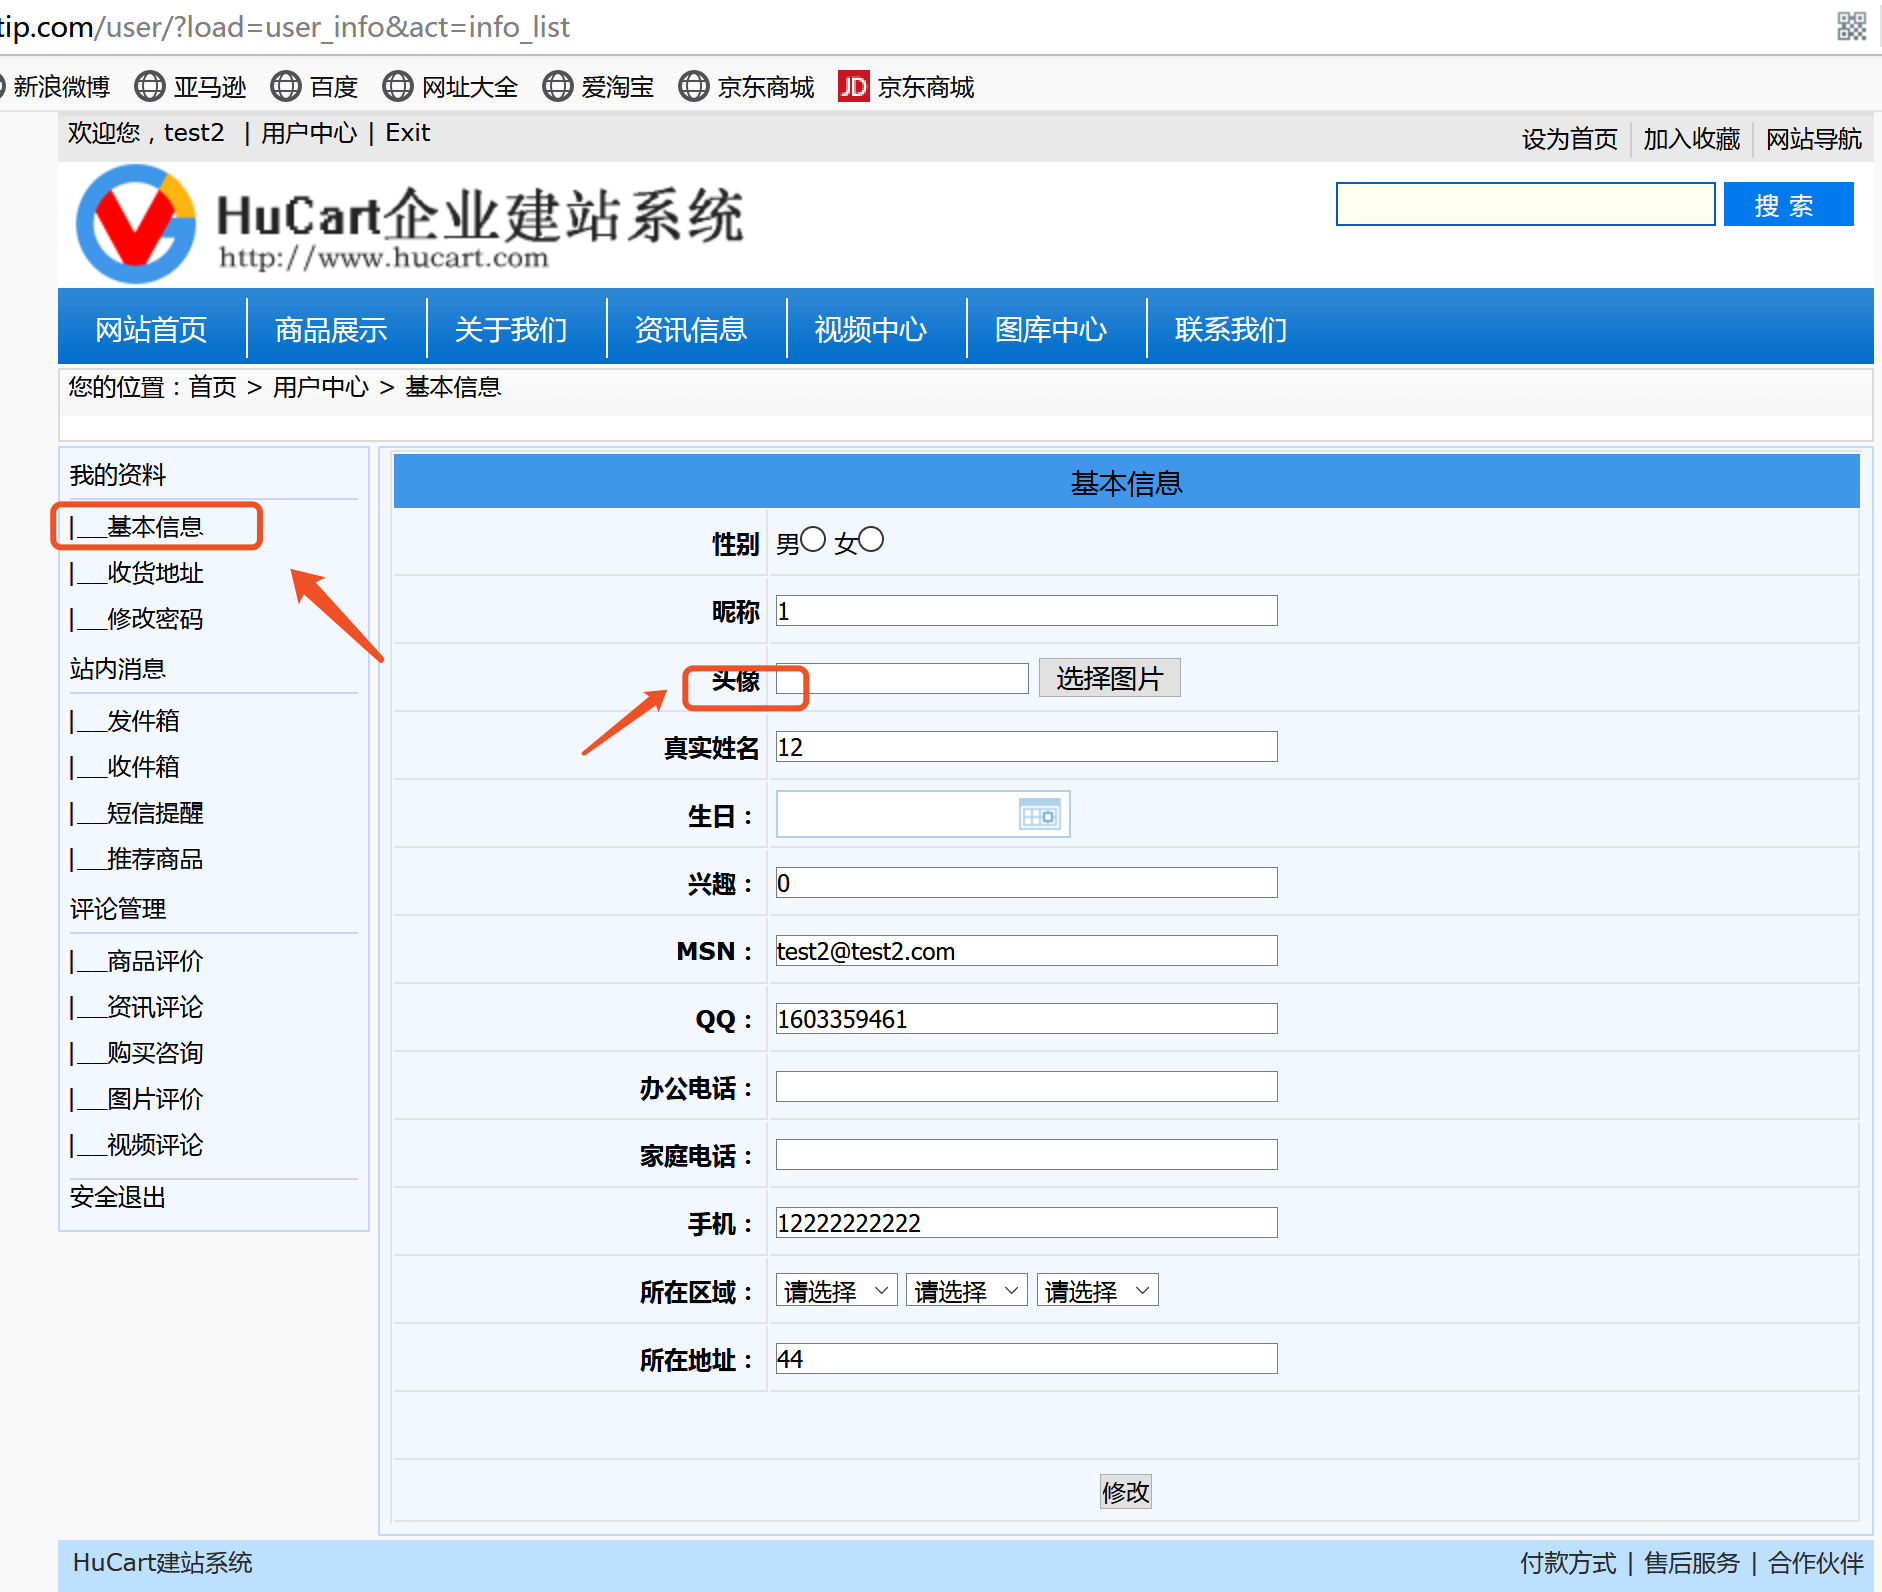Screen dimensions: 1882x1592
Task: Focus the 头像 input field
Action: coord(902,678)
